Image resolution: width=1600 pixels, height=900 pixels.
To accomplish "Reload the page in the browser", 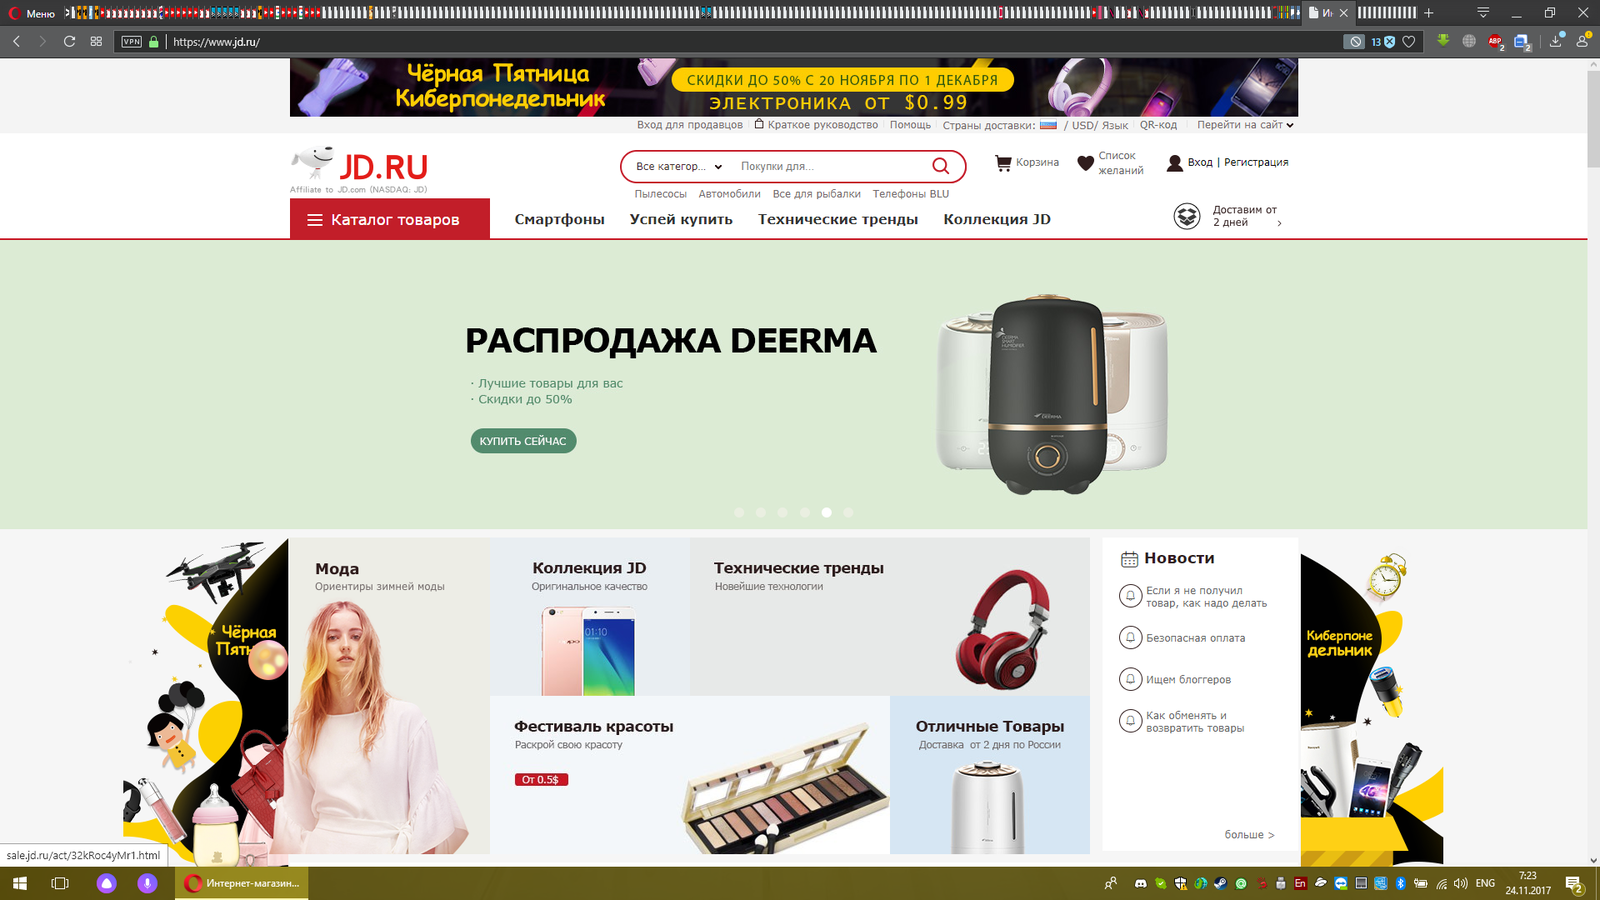I will coord(69,42).
